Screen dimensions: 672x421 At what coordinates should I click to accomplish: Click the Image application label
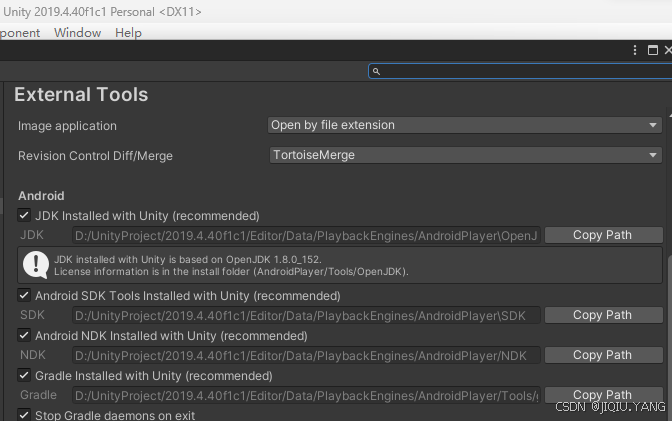tap(67, 126)
